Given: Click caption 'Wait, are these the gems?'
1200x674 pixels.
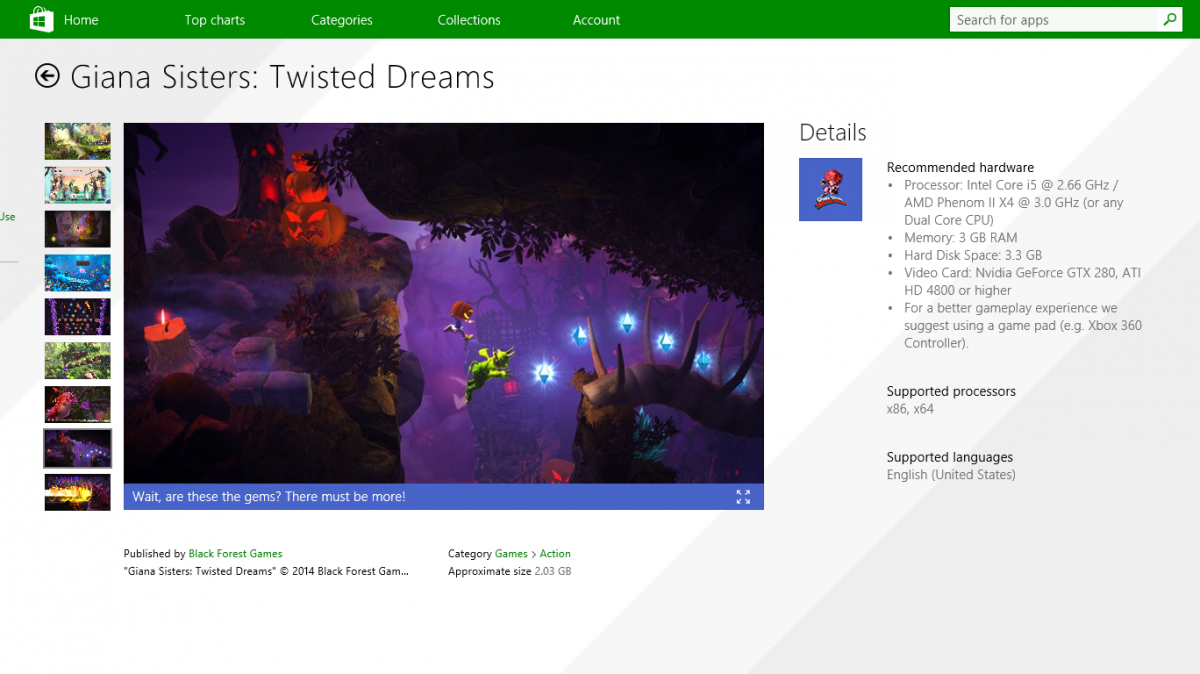Looking at the screenshot, I should click(x=269, y=497).
